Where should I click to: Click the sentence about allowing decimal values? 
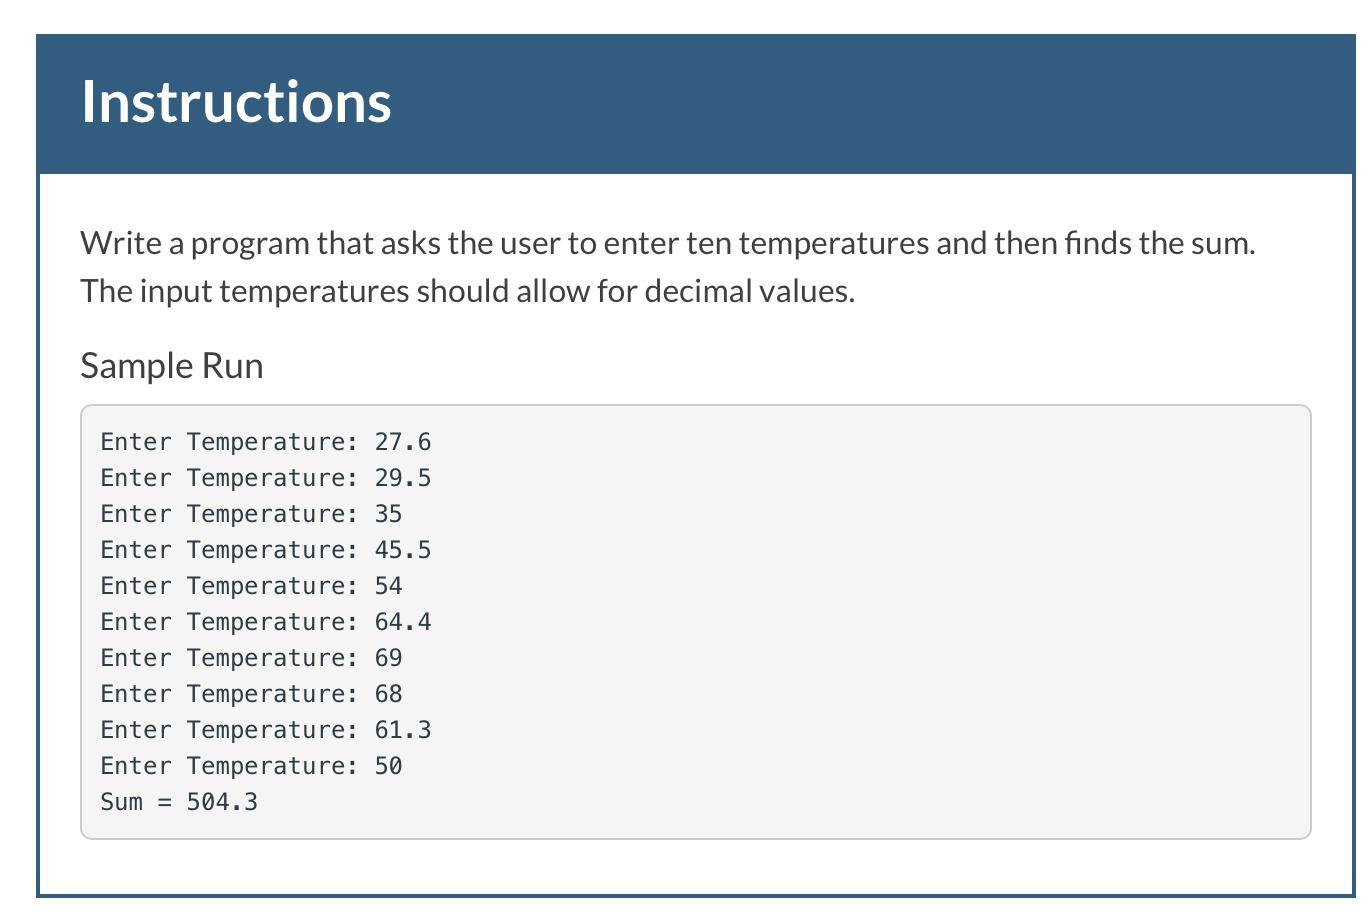click(x=467, y=291)
